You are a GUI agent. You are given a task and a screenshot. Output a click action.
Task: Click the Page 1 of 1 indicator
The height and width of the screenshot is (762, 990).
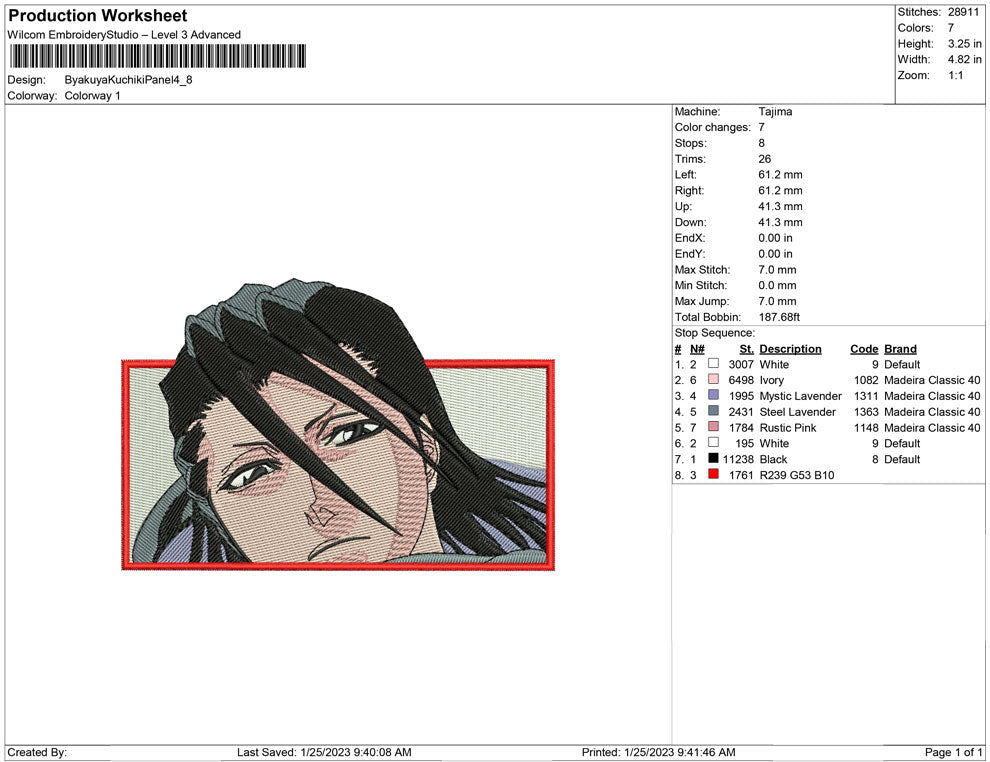click(x=953, y=752)
